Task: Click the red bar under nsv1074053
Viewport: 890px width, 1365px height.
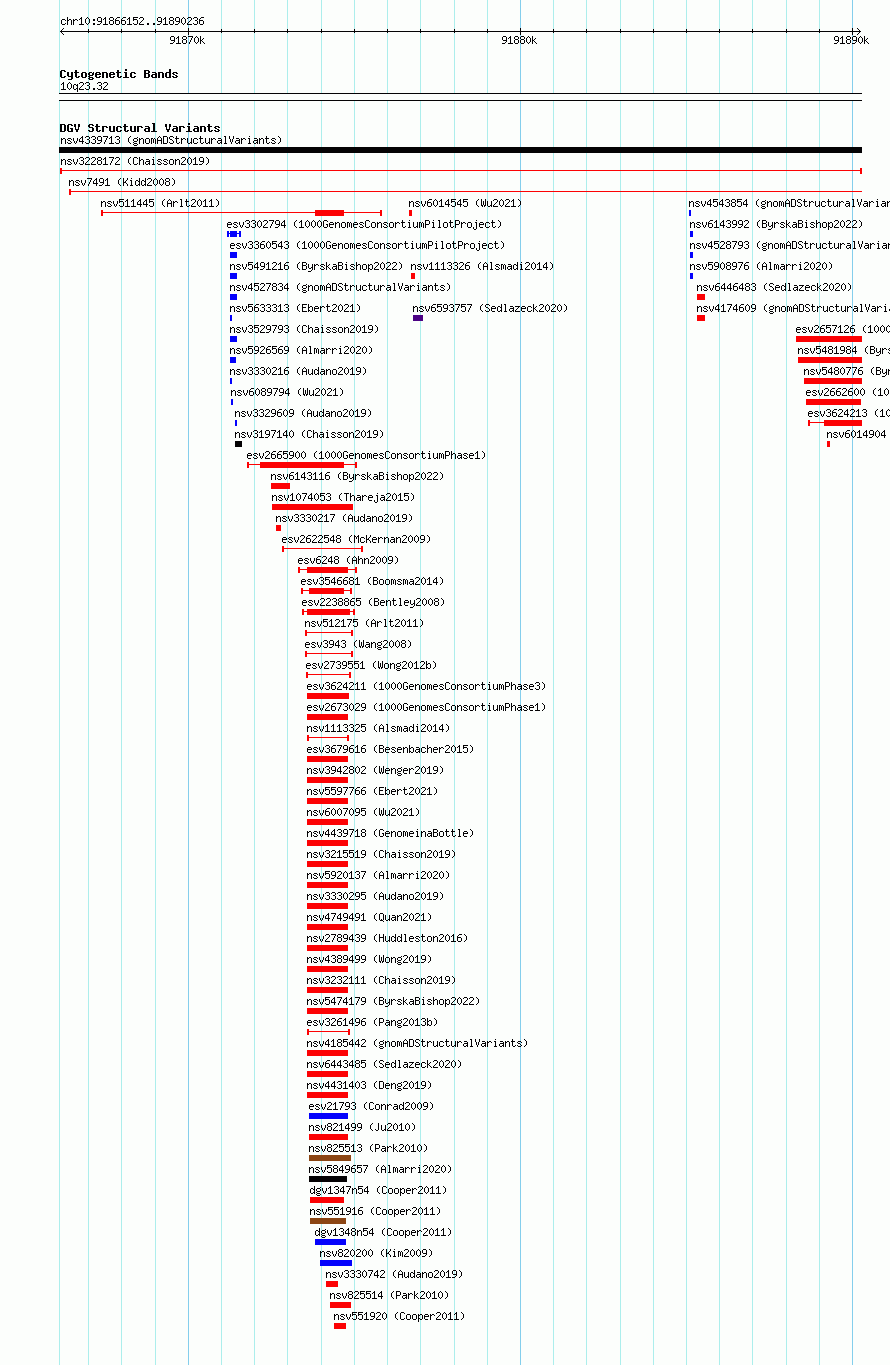Action: (312, 507)
